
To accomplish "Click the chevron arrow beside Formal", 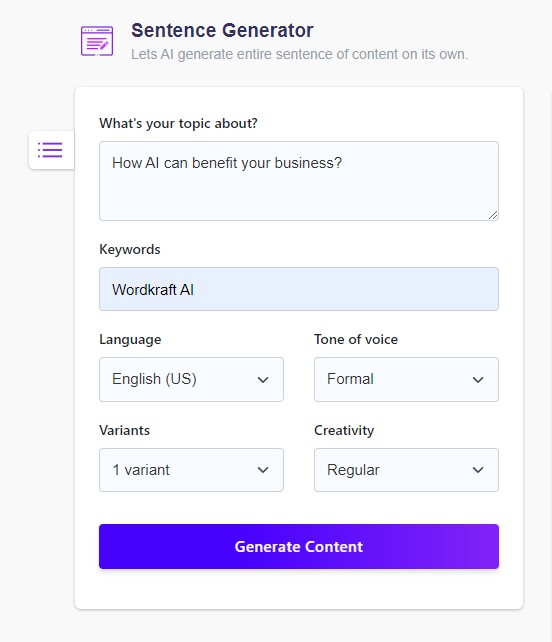I will [x=478, y=380].
